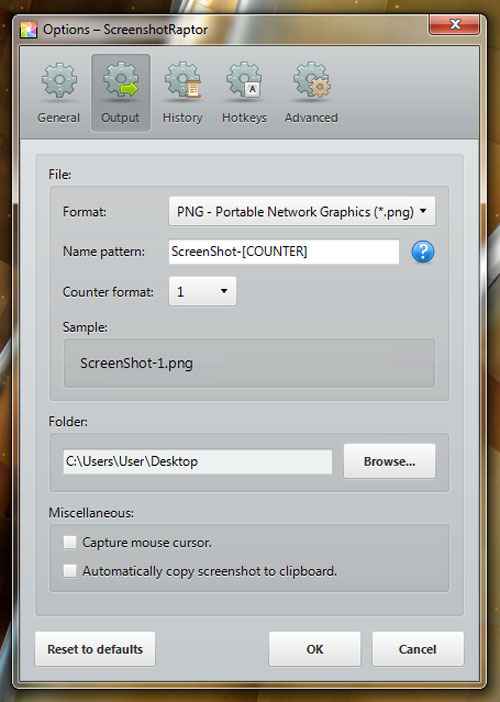Viewport: 500px width, 702px height.
Task: Click the ScreenShot-1.png sample text
Action: [137, 363]
